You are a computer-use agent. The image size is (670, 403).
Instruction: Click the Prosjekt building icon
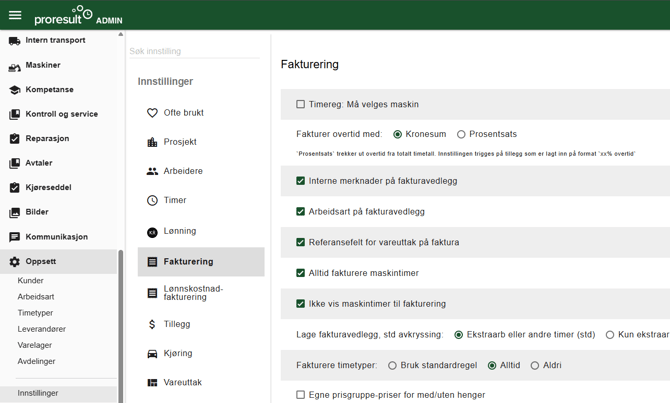pos(152,142)
